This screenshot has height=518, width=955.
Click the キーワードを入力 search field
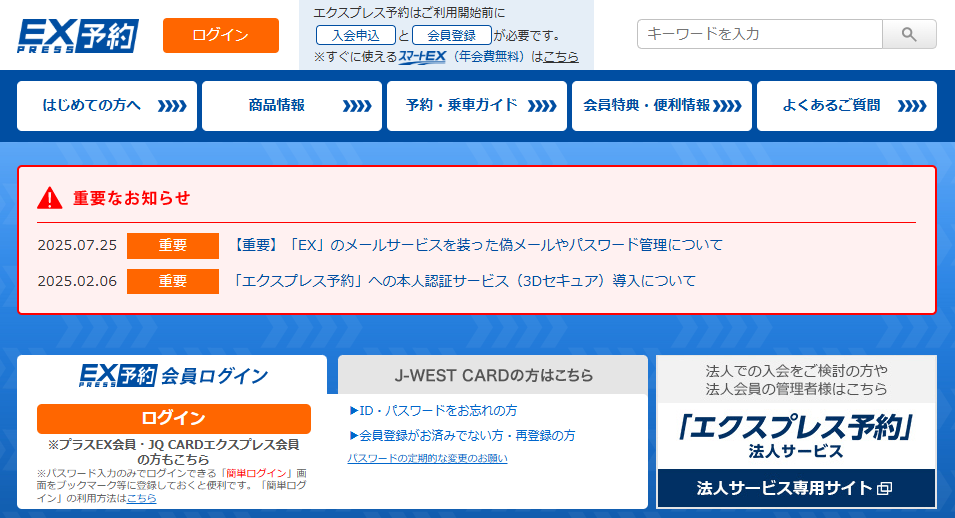tap(759, 34)
